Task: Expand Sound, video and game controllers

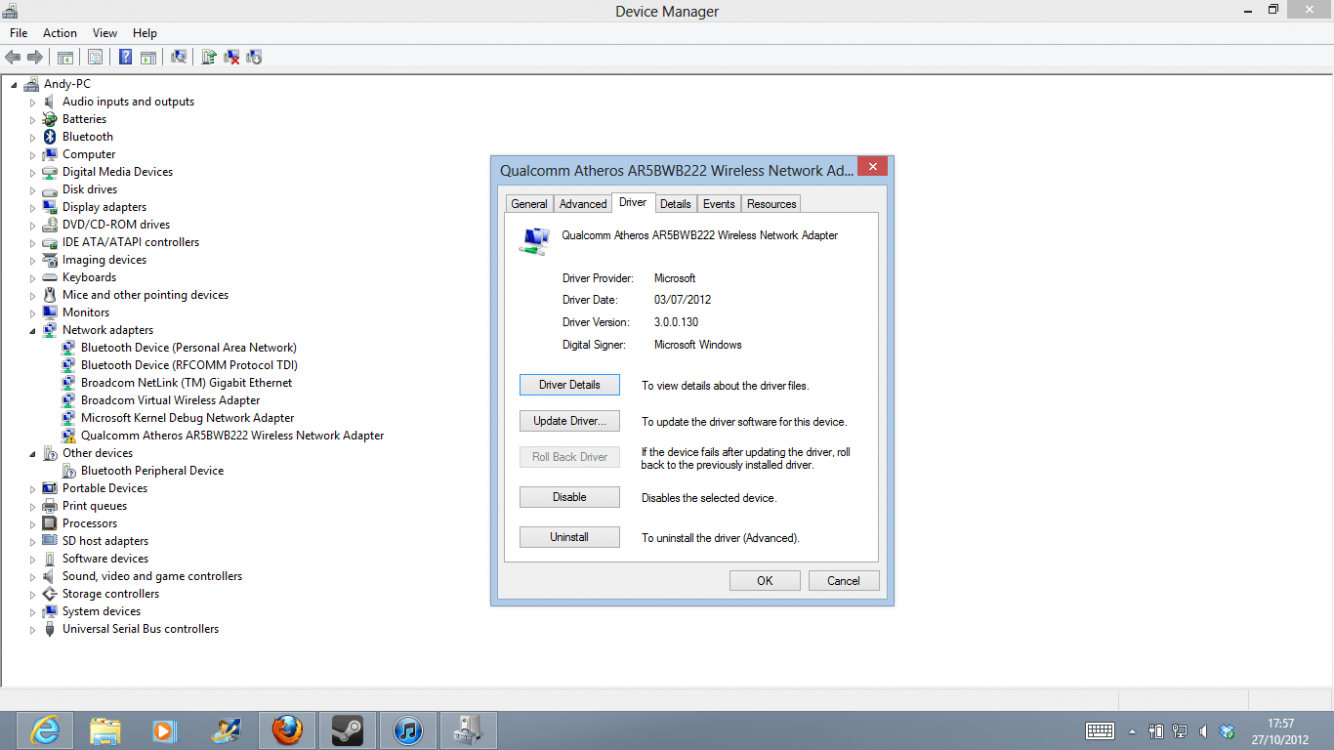Action: pyautogui.click(x=32, y=577)
